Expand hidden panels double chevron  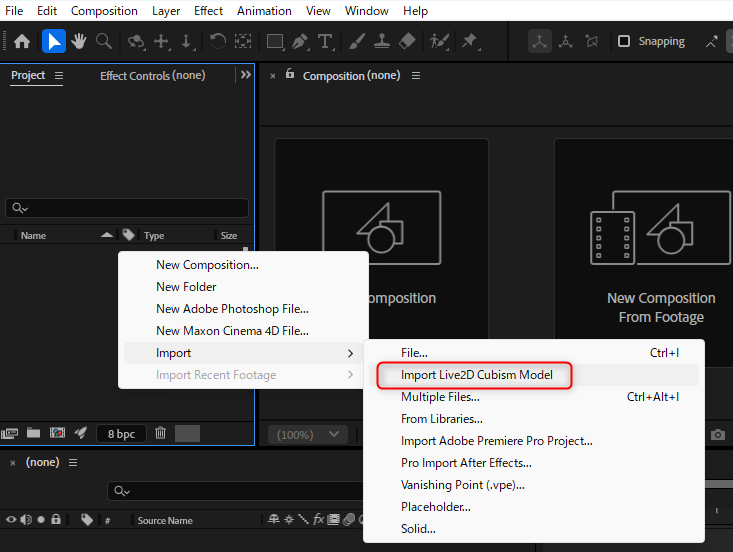pyautogui.click(x=245, y=75)
